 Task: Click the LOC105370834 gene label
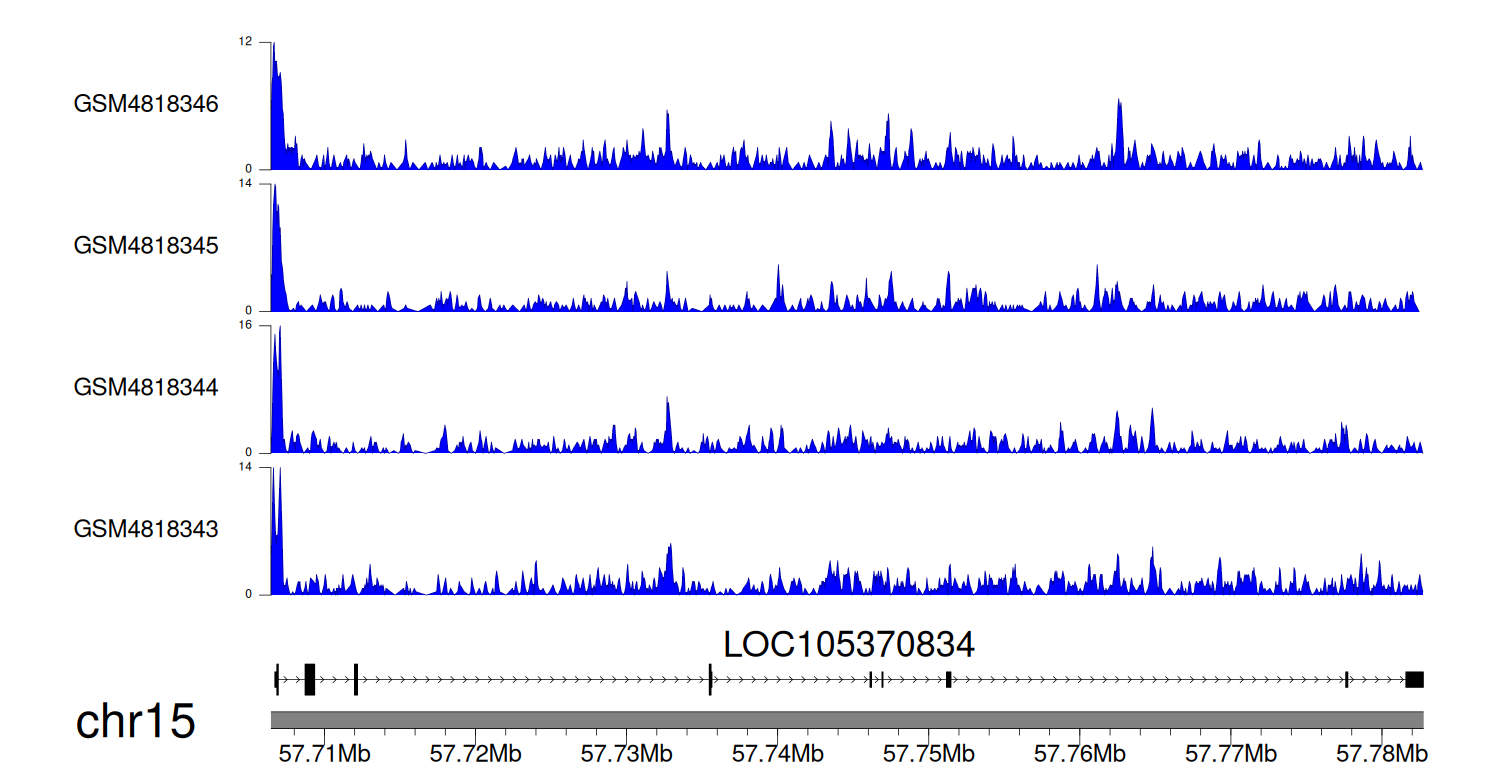(x=848, y=645)
